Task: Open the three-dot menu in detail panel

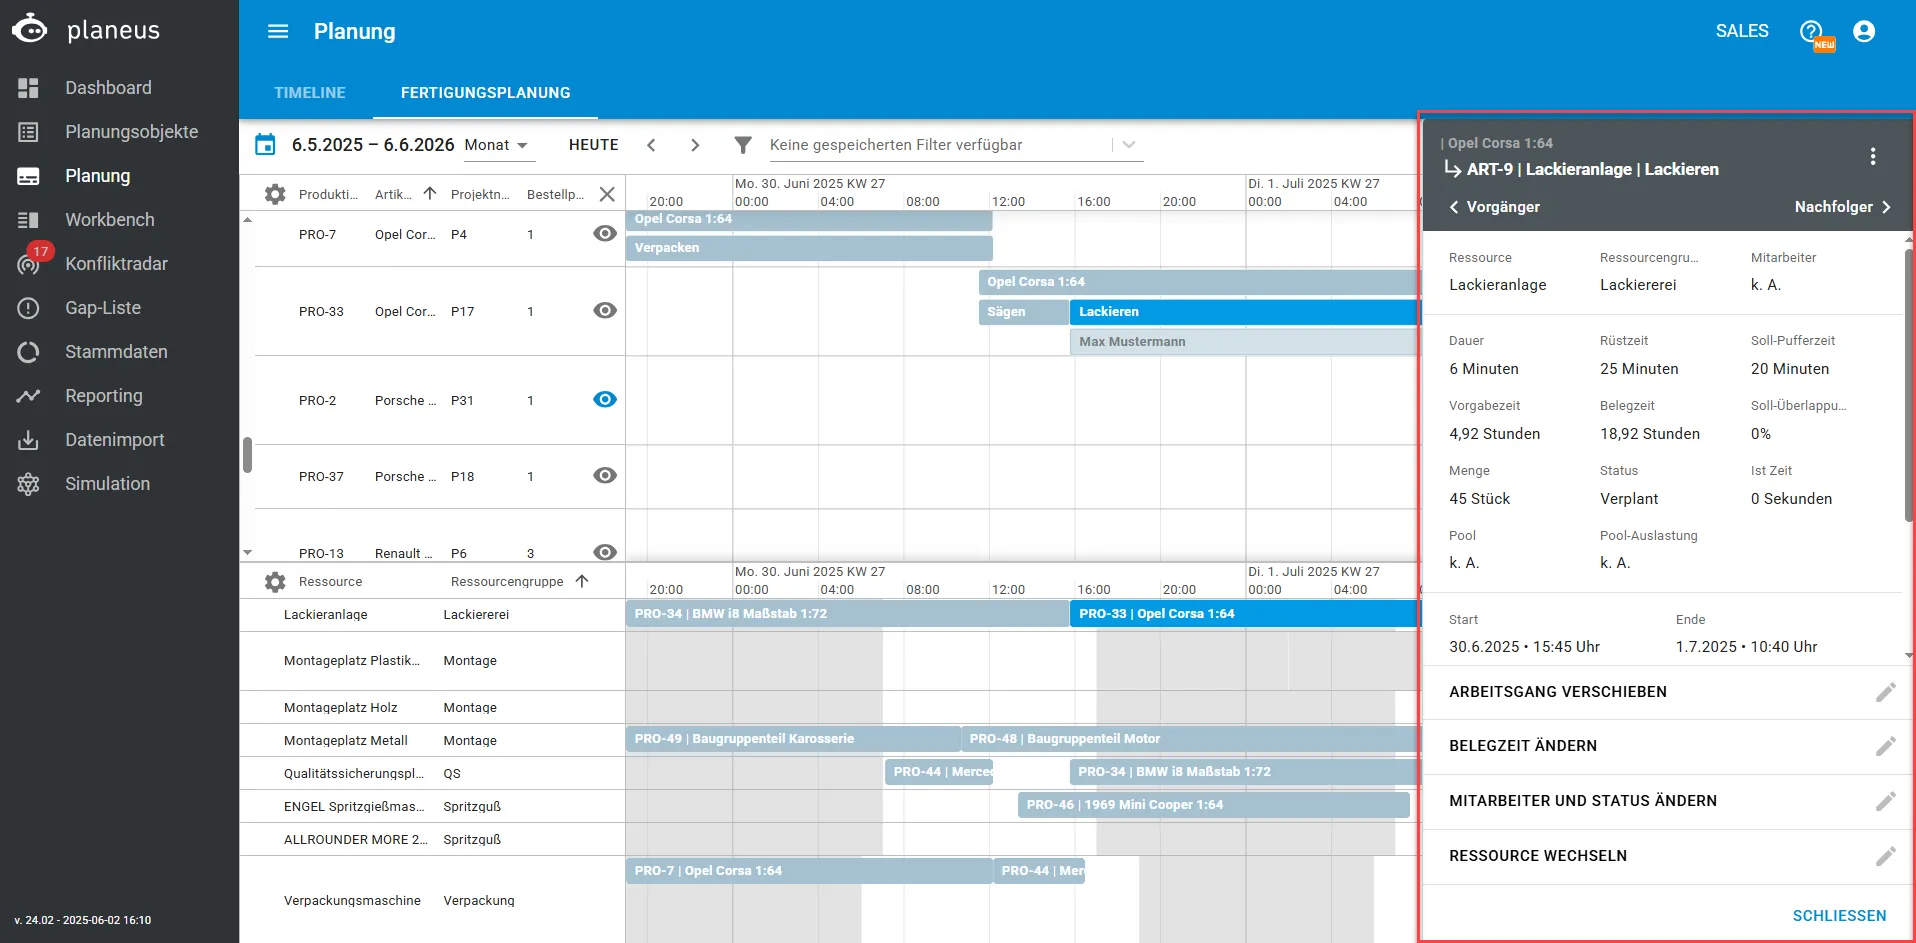Action: tap(1873, 156)
